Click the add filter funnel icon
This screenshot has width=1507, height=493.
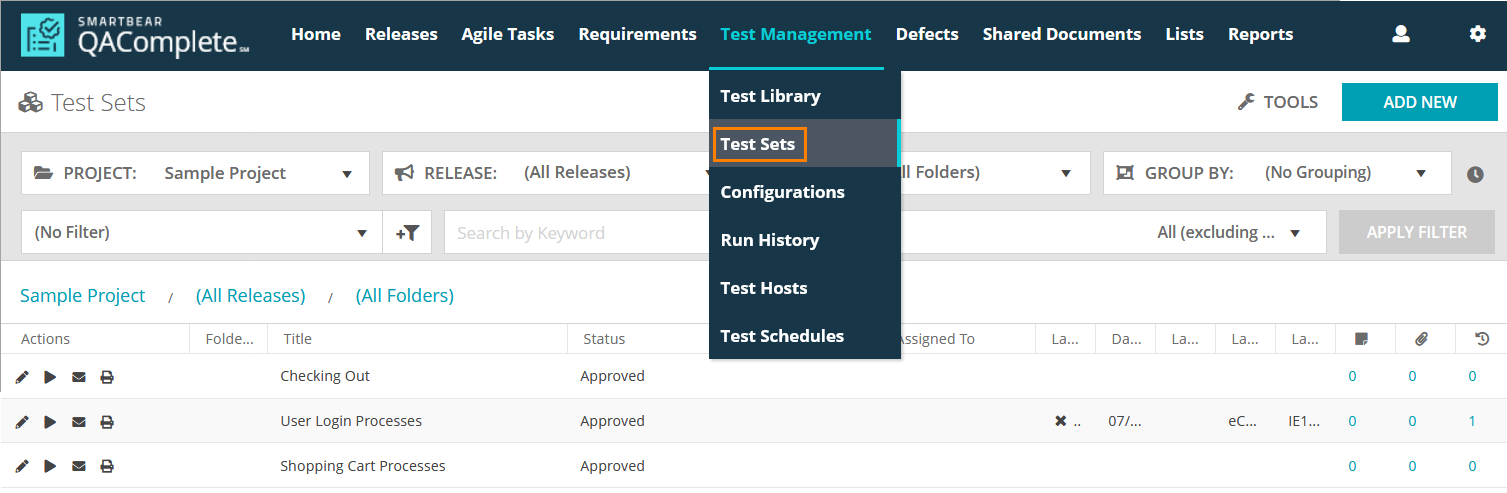point(407,233)
